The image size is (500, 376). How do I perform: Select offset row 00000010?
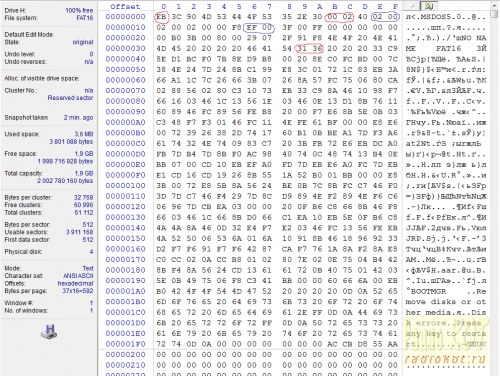tap(126, 27)
